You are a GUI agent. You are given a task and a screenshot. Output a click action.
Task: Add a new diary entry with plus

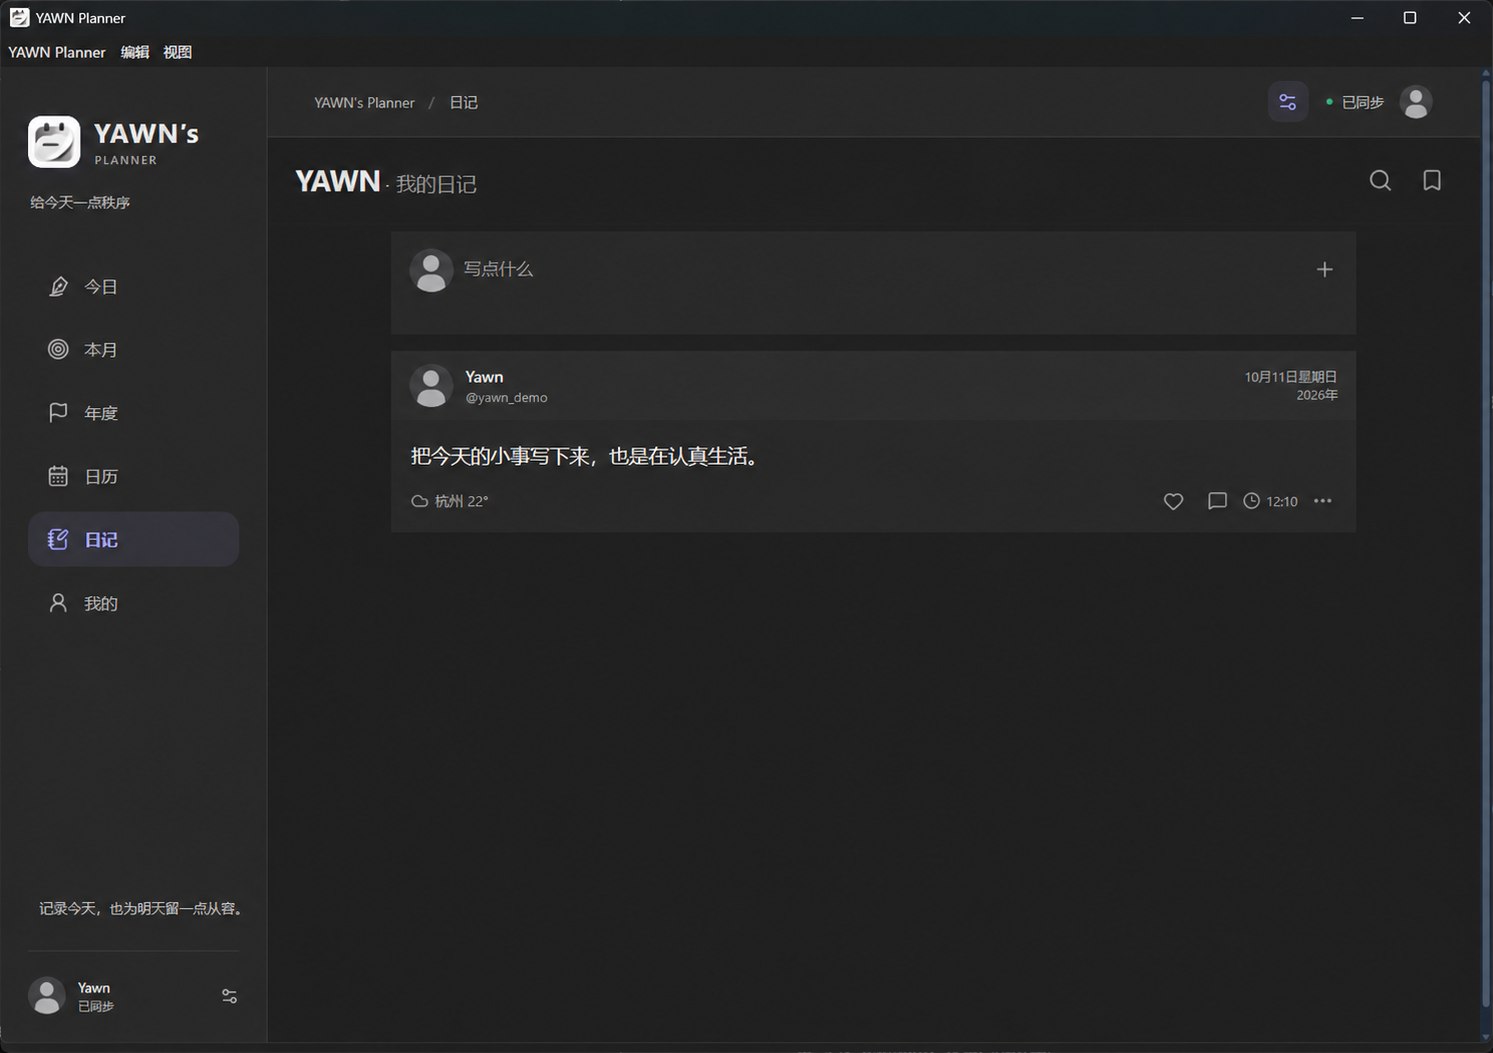1324,269
